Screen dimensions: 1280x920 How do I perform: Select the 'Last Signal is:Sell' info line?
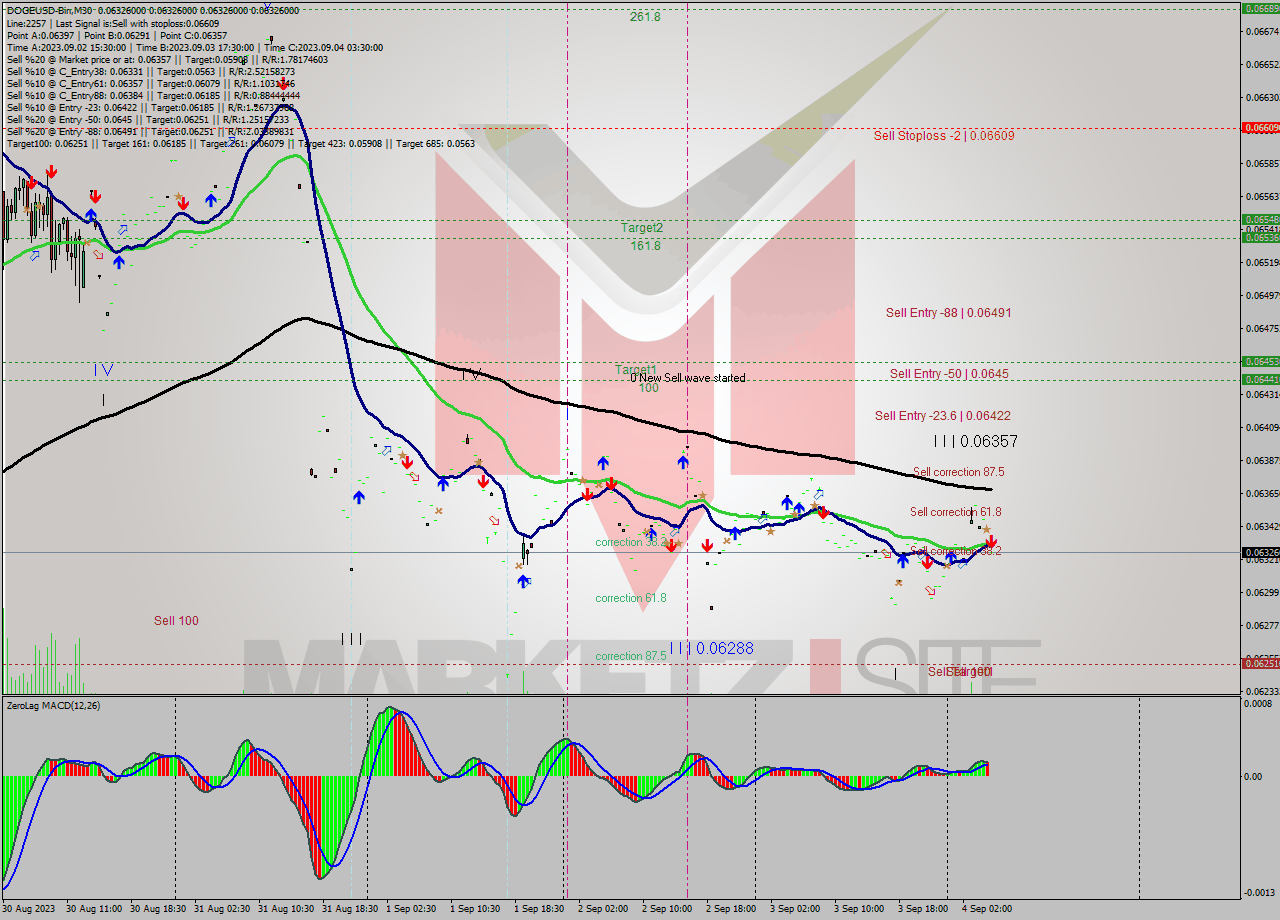point(115,22)
